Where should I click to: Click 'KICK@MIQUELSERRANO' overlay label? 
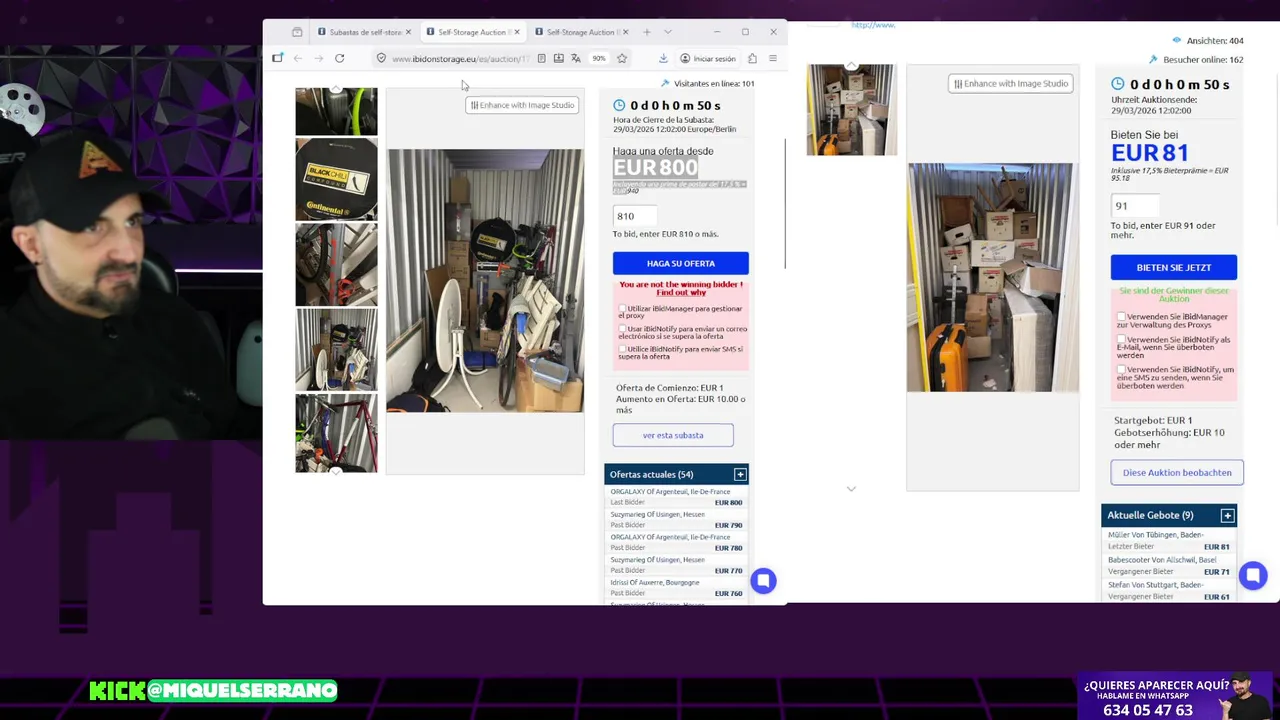(x=213, y=690)
